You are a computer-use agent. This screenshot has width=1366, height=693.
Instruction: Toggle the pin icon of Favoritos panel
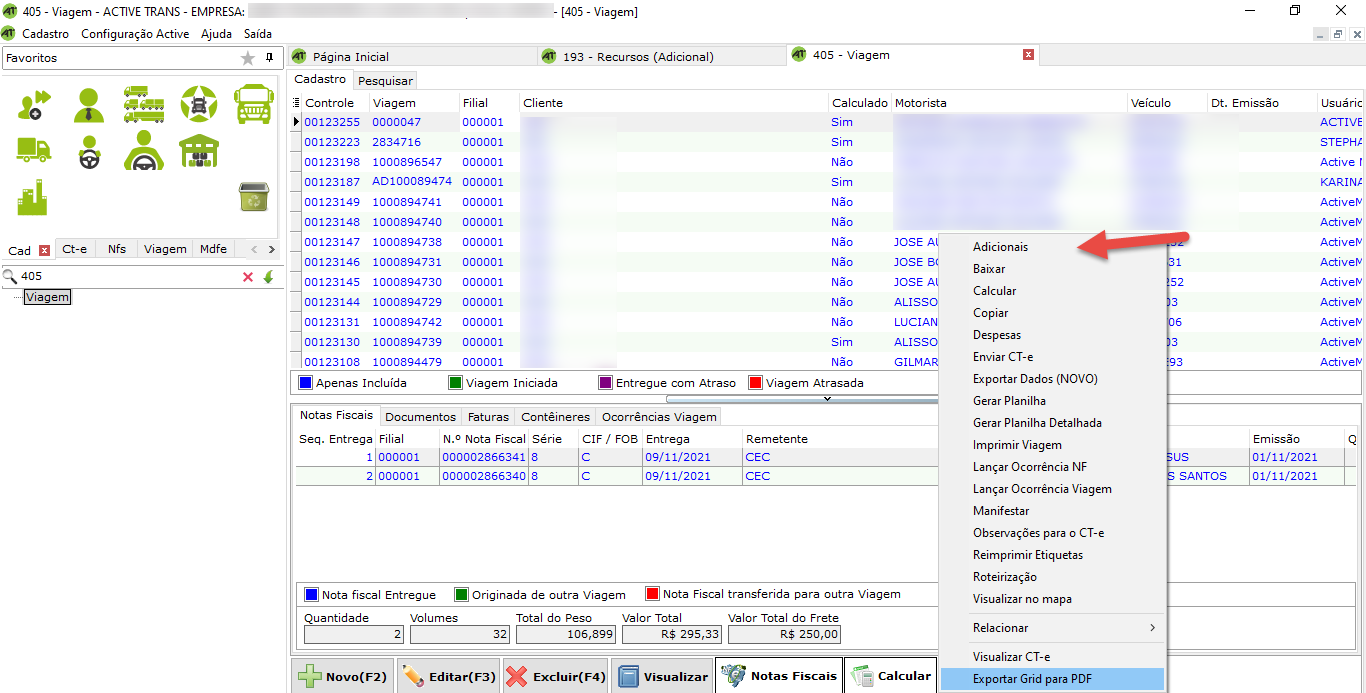269,58
